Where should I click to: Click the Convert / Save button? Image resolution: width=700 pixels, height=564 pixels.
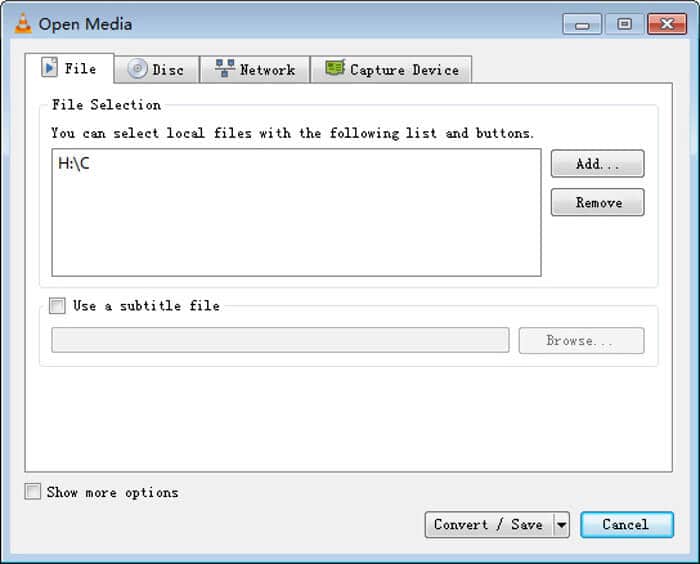point(488,525)
